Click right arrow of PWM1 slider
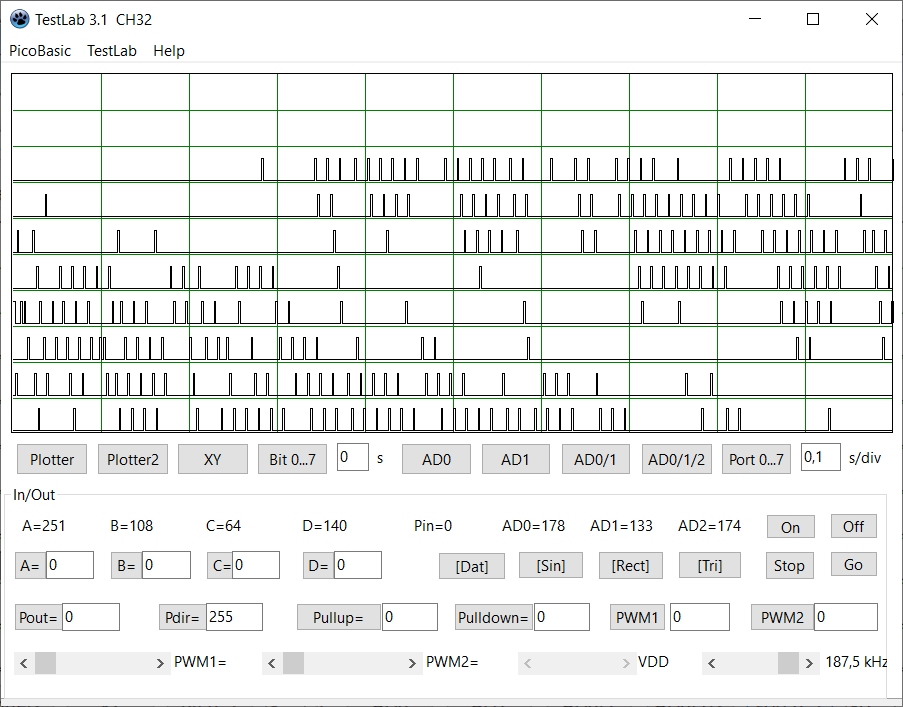 pos(160,663)
